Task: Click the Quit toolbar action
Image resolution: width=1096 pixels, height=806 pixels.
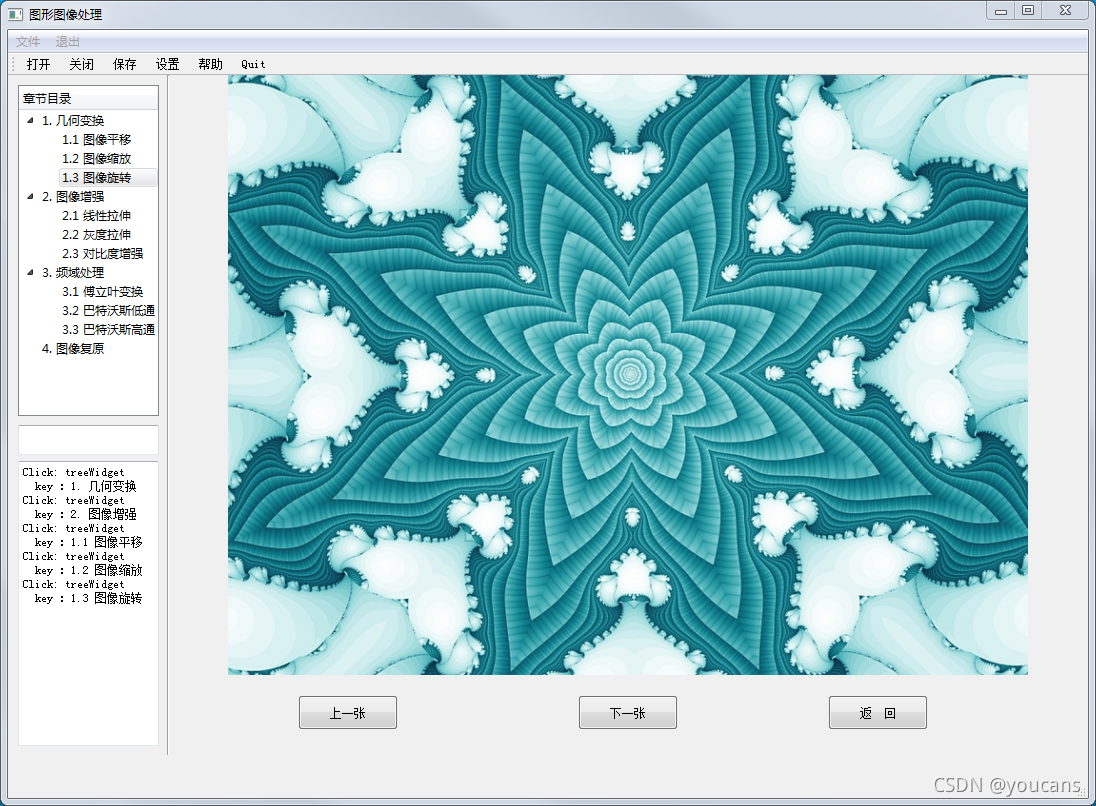Action: pos(253,64)
